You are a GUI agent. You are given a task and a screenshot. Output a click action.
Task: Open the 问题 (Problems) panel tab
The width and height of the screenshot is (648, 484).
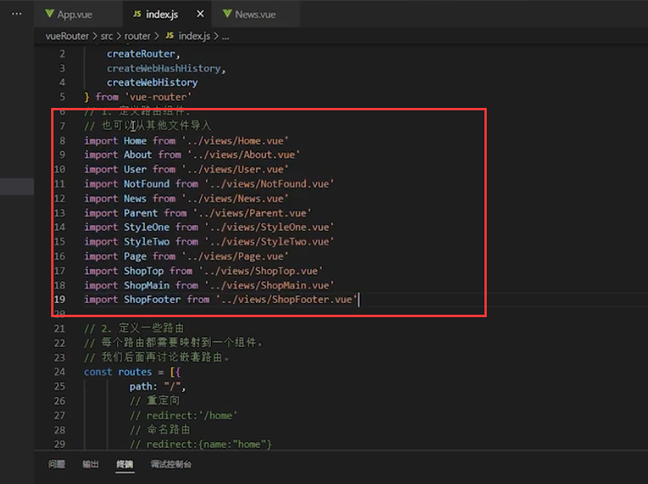57,464
